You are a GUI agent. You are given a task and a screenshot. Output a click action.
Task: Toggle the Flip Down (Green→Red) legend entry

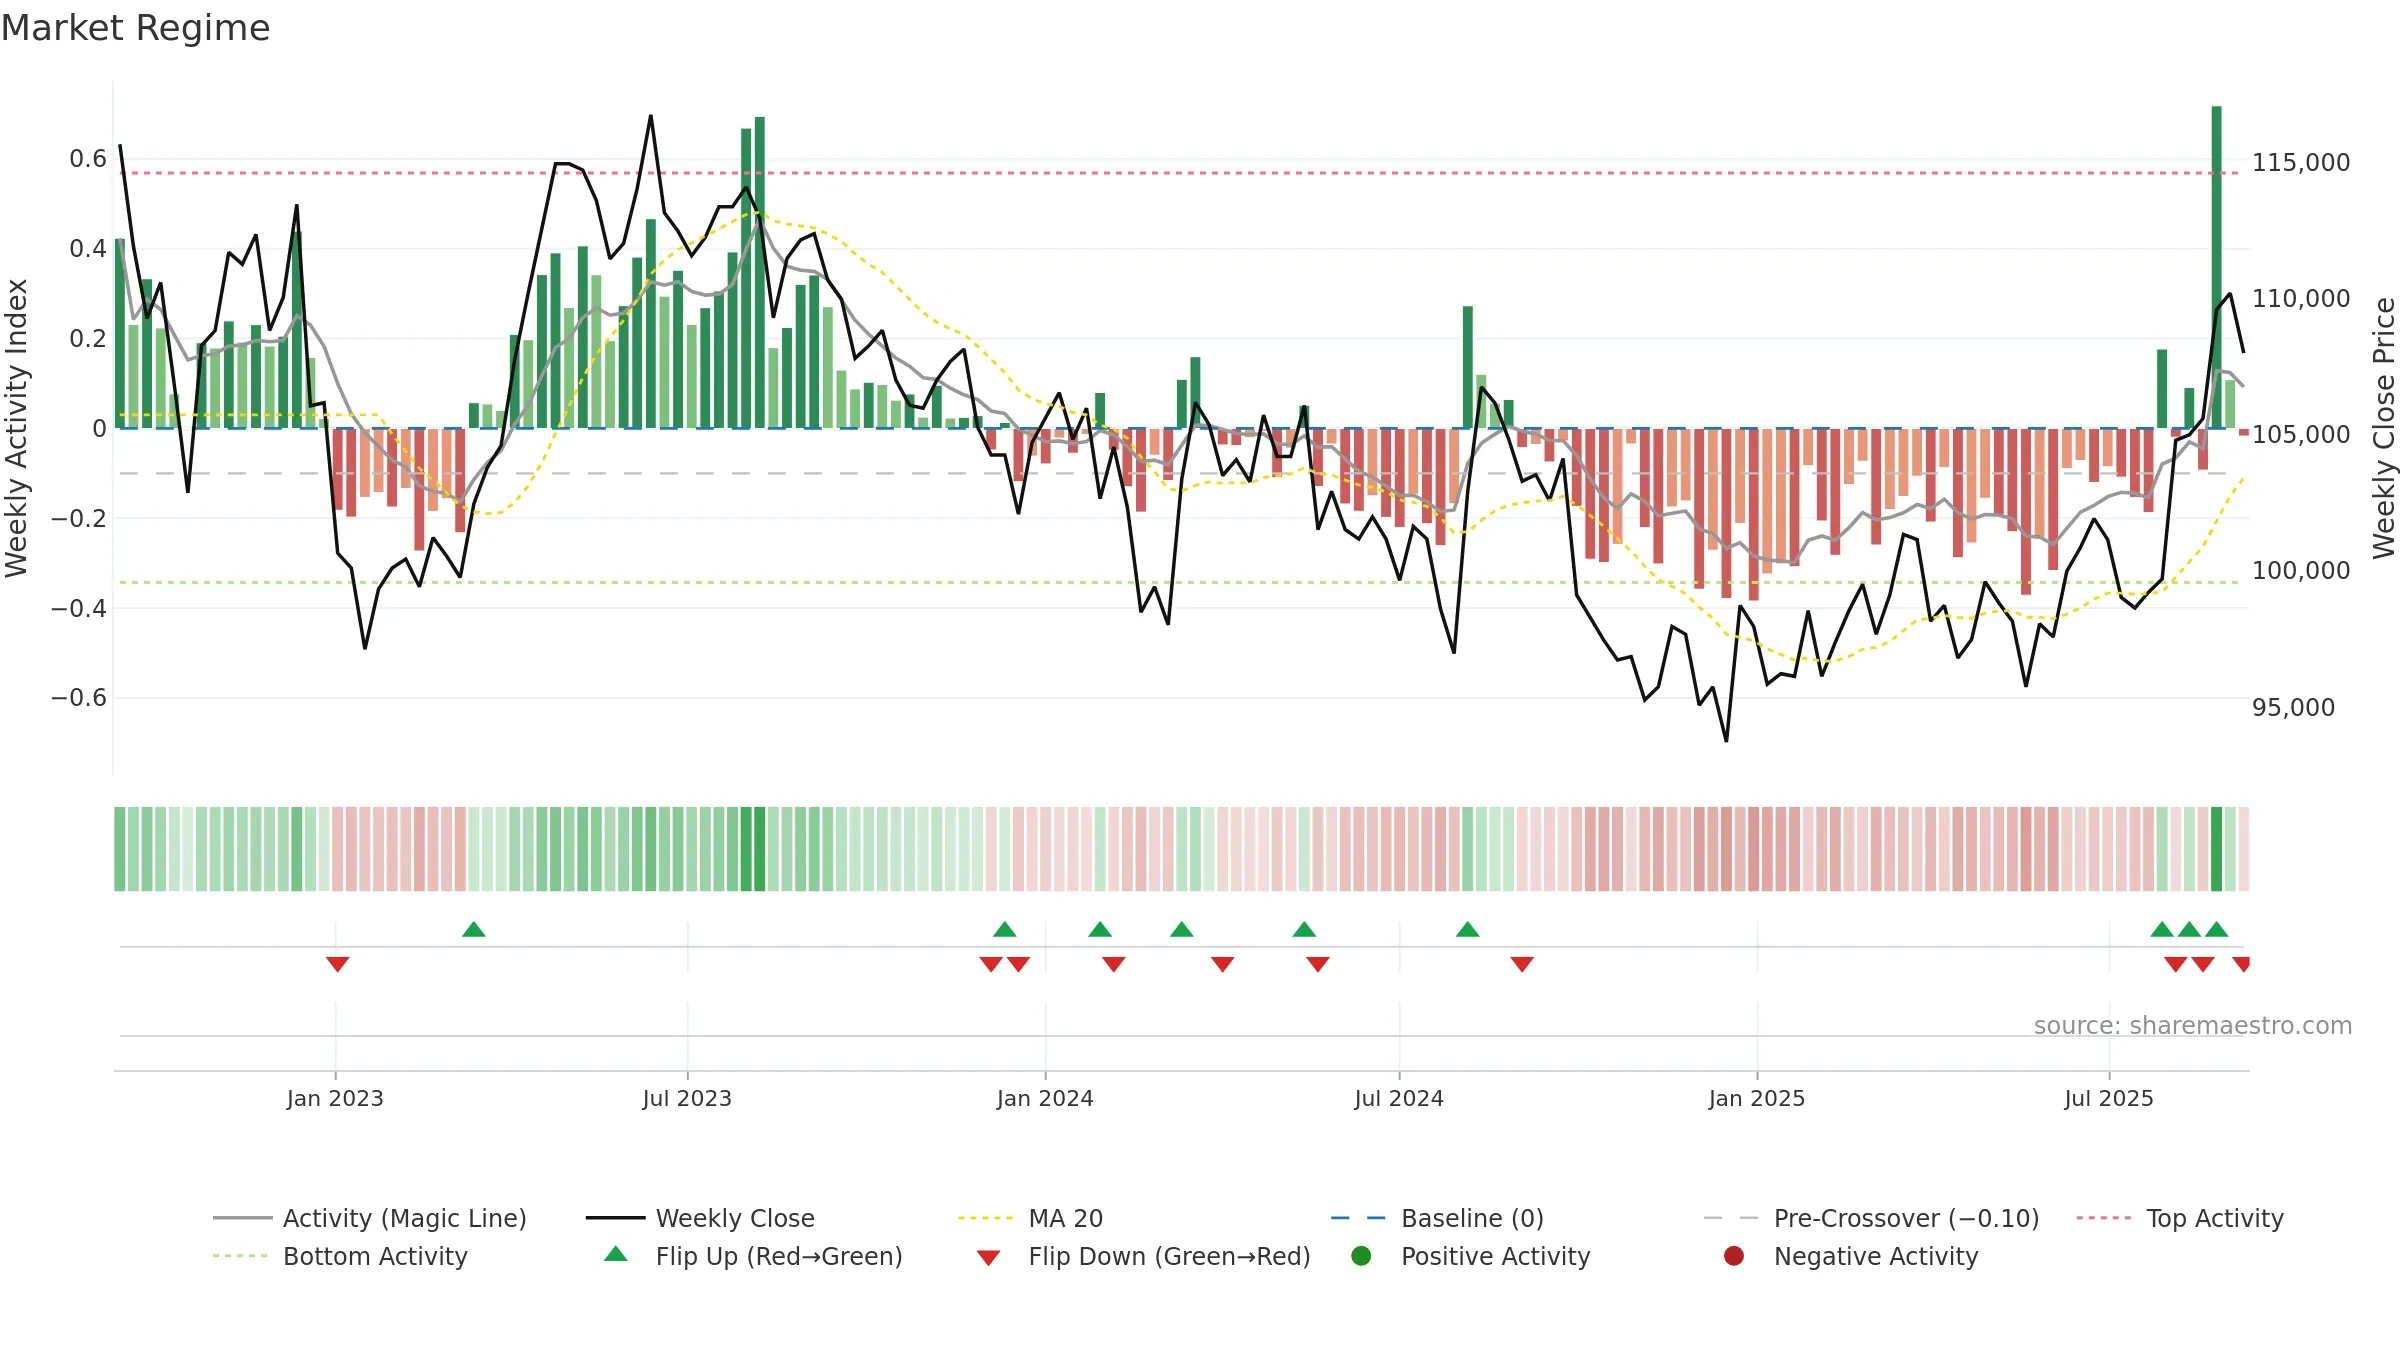[1143, 1256]
